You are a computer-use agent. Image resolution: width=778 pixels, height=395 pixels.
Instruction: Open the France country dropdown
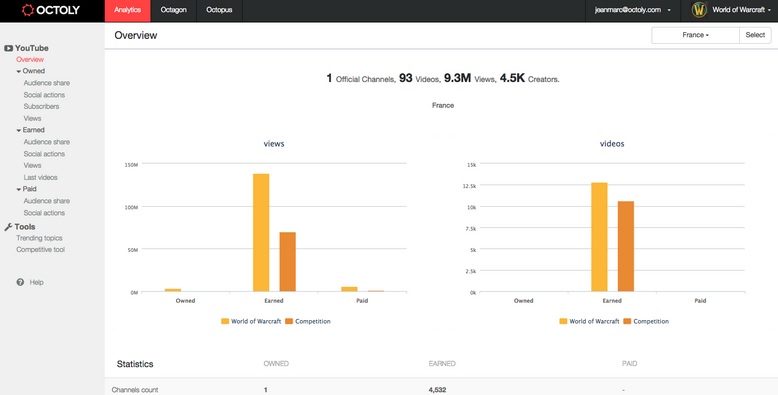pyautogui.click(x=695, y=35)
